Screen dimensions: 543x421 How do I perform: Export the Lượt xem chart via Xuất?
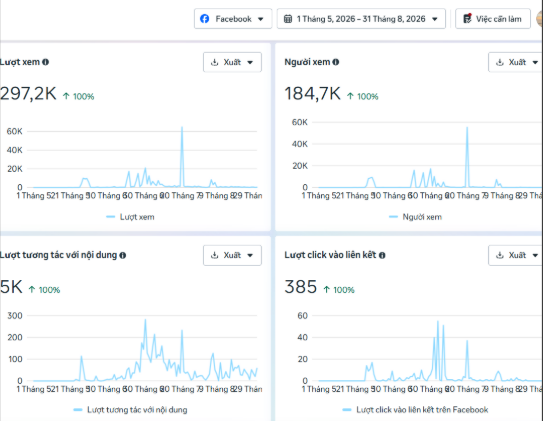[232, 62]
